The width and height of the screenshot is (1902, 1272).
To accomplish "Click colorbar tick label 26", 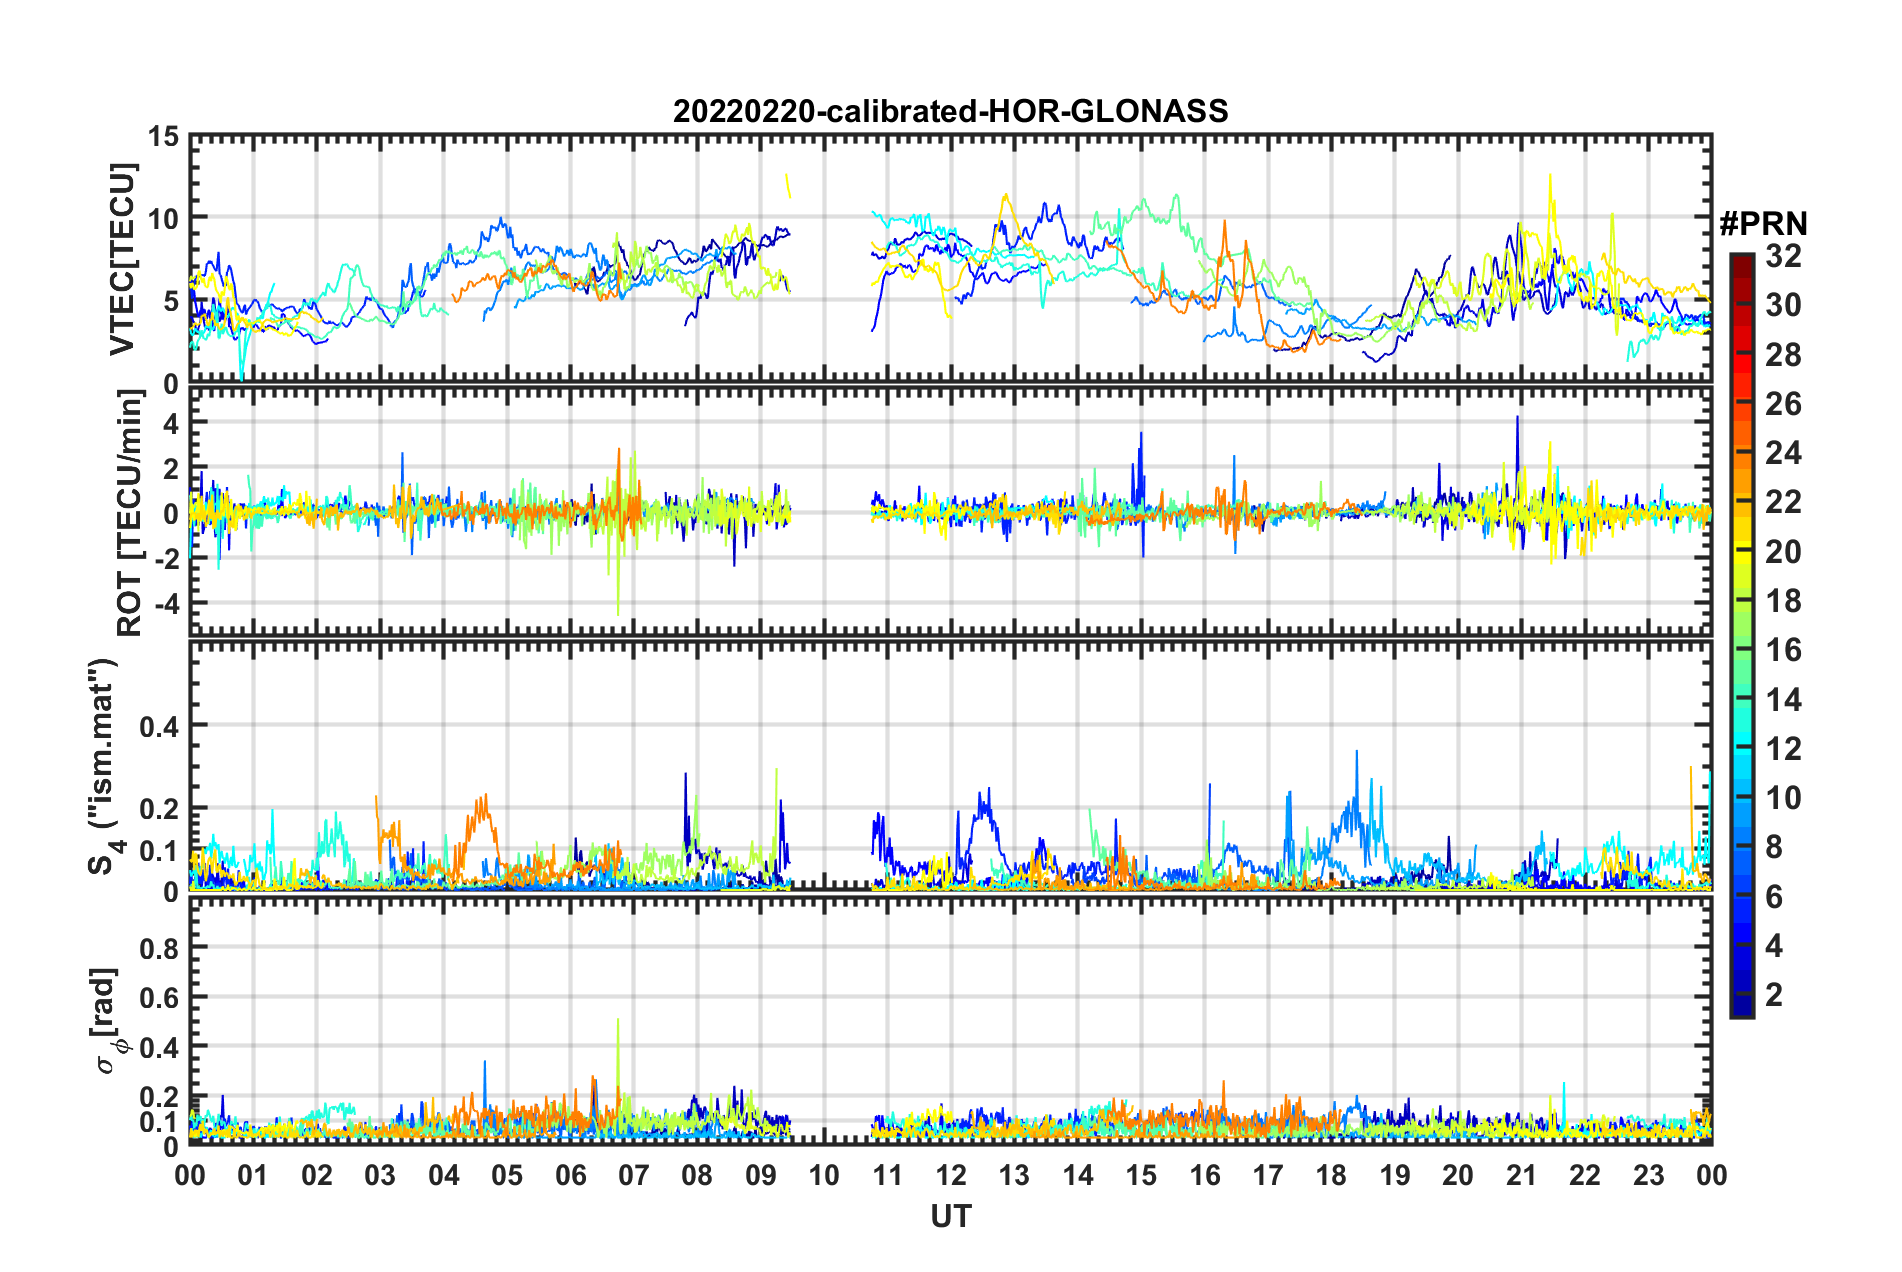I will pyautogui.click(x=1783, y=404).
